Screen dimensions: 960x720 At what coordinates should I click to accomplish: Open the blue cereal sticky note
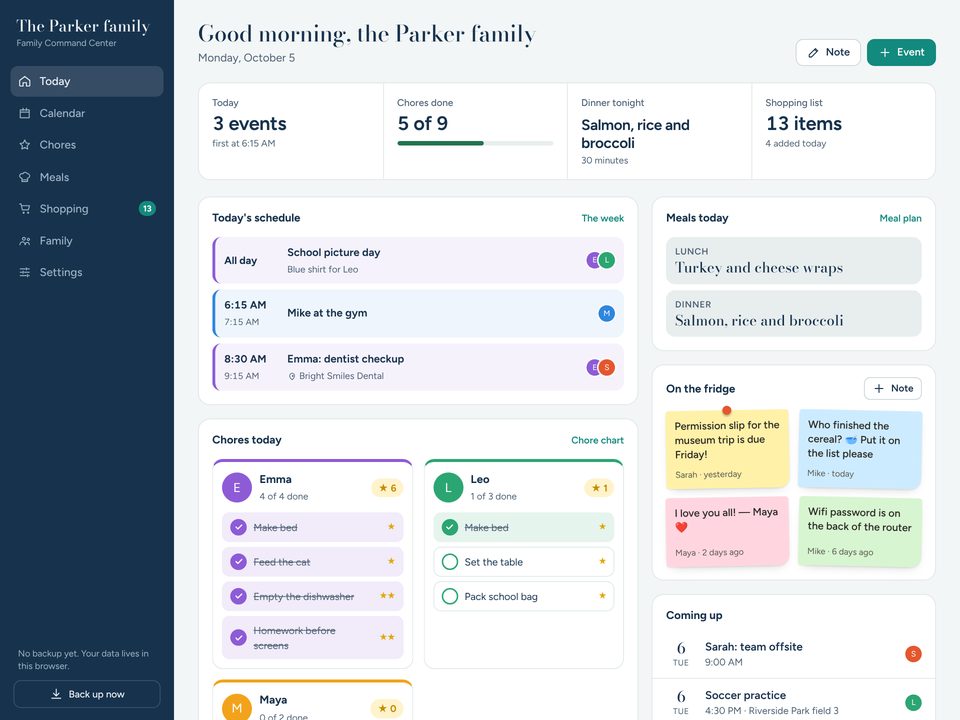click(860, 449)
